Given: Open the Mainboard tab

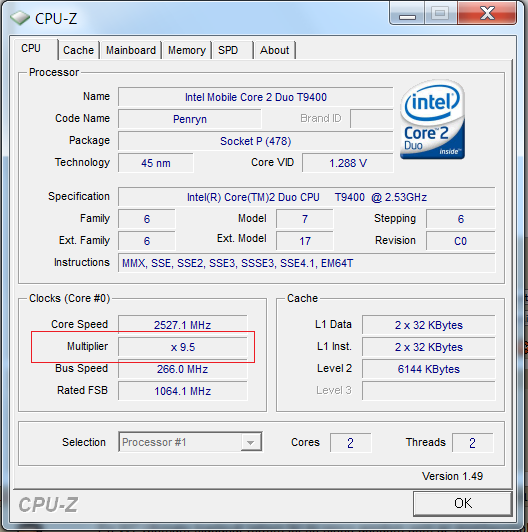Looking at the screenshot, I should (x=131, y=50).
